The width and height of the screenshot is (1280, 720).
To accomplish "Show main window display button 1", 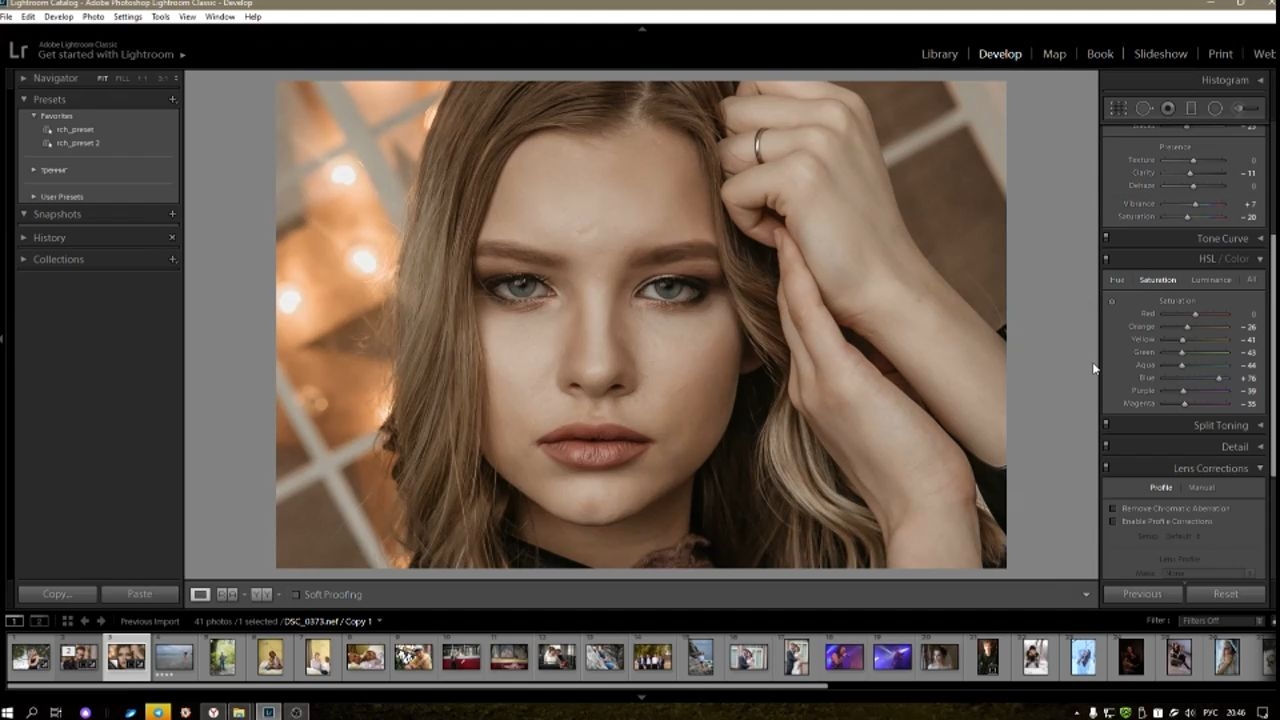I will 14,621.
